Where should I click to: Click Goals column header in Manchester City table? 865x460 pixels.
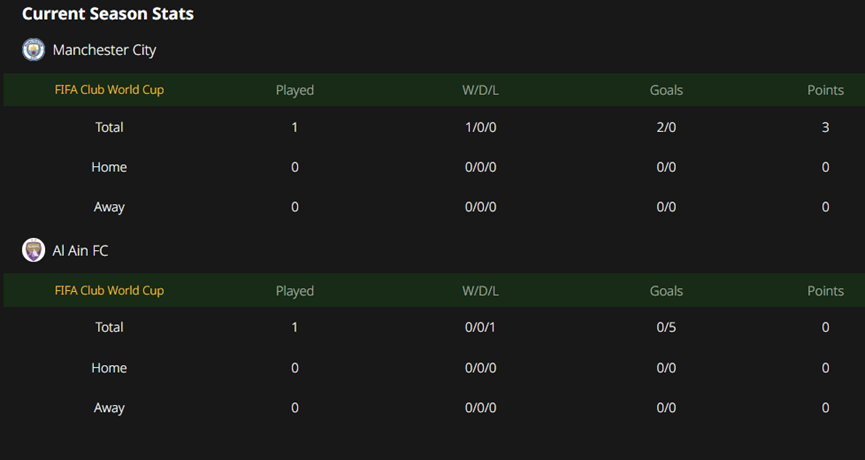tap(666, 90)
